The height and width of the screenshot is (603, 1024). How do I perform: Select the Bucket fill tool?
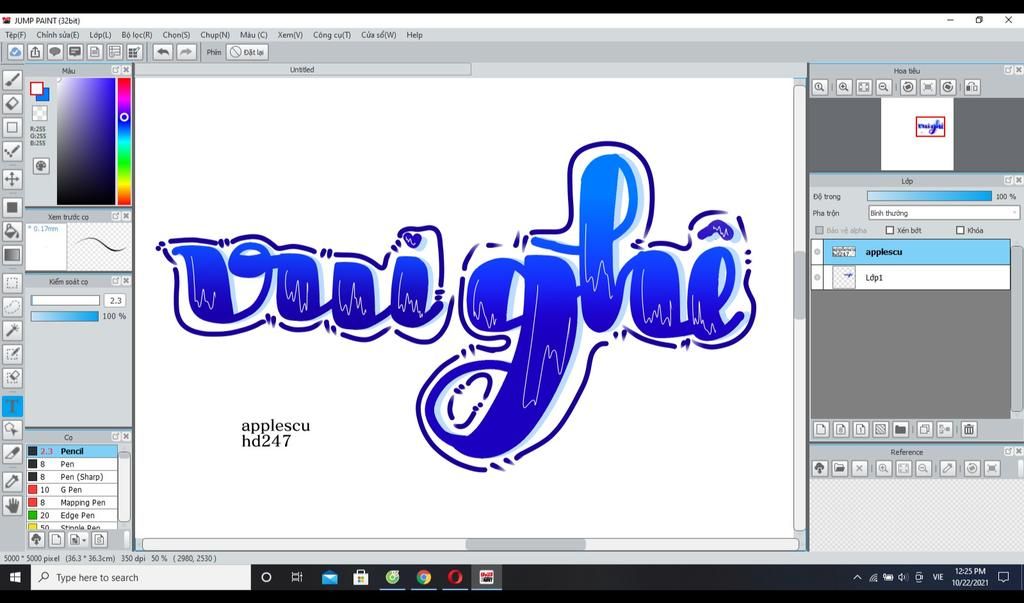tap(12, 231)
